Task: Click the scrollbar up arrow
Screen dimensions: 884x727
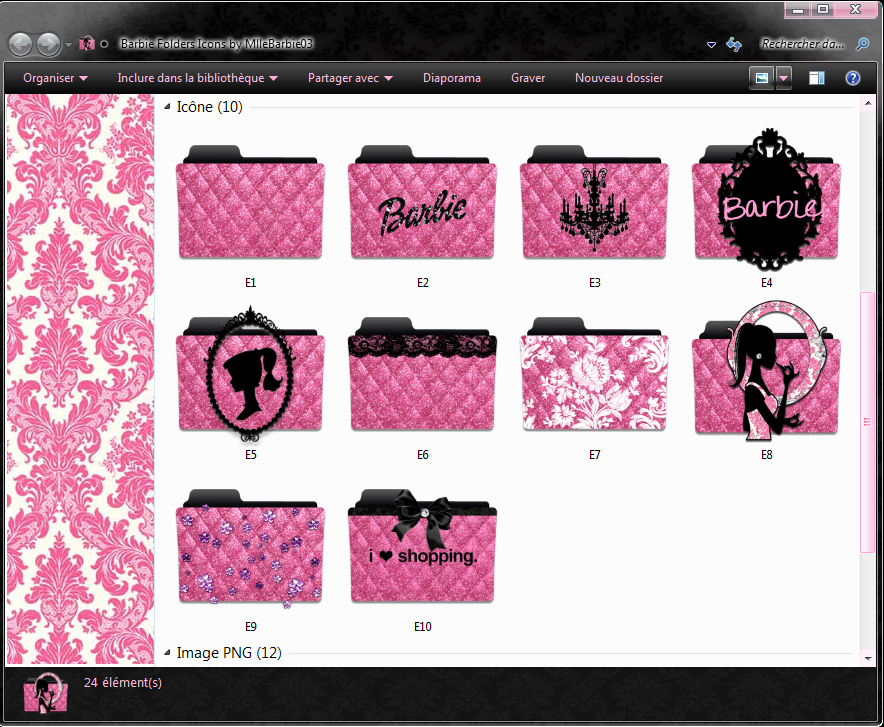Action: point(868,104)
